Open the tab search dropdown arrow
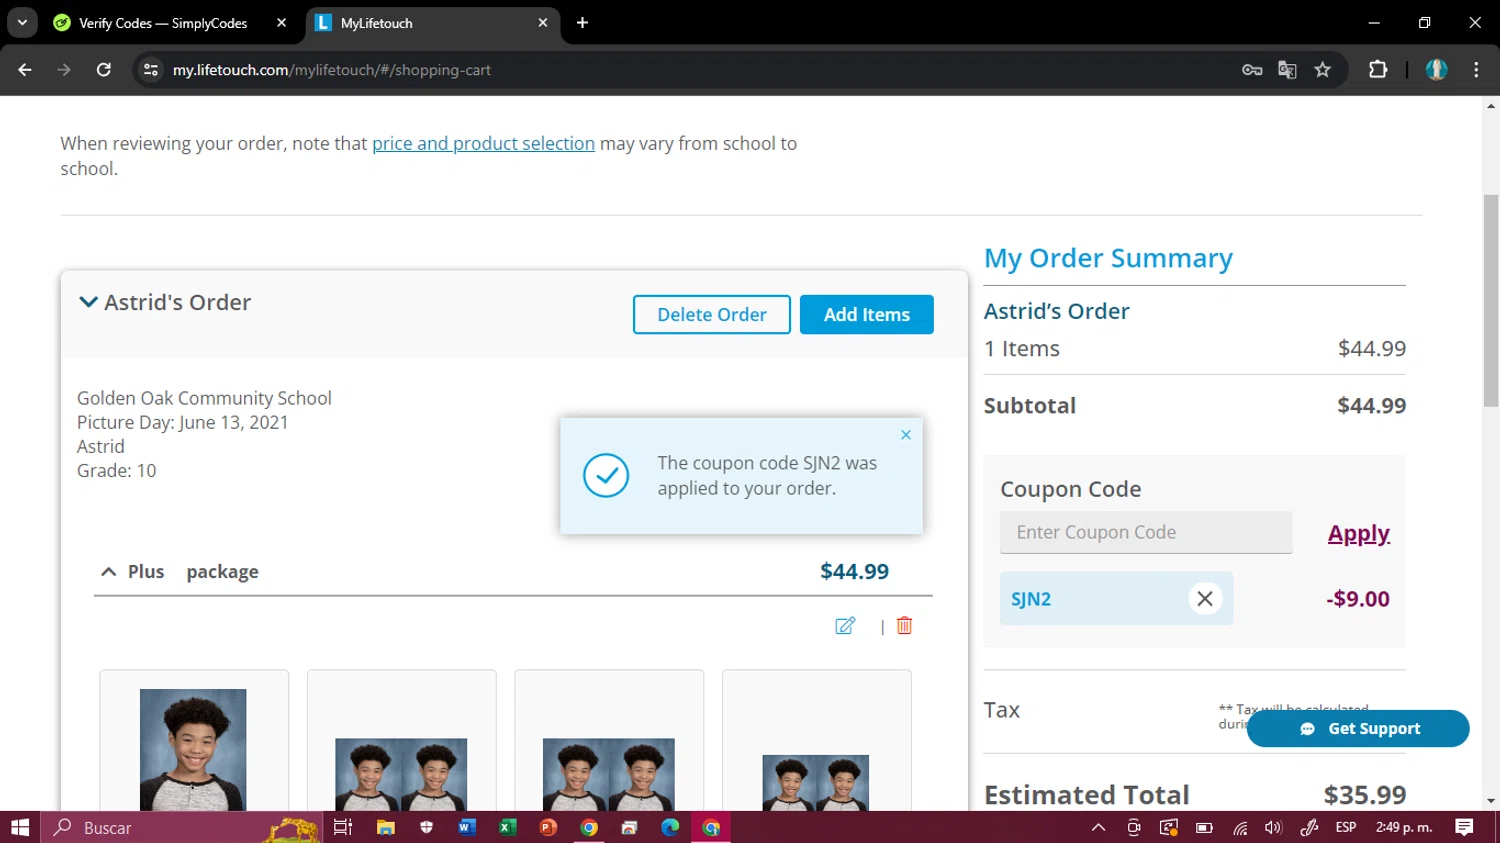The image size is (1500, 843). pyautogui.click(x=22, y=22)
